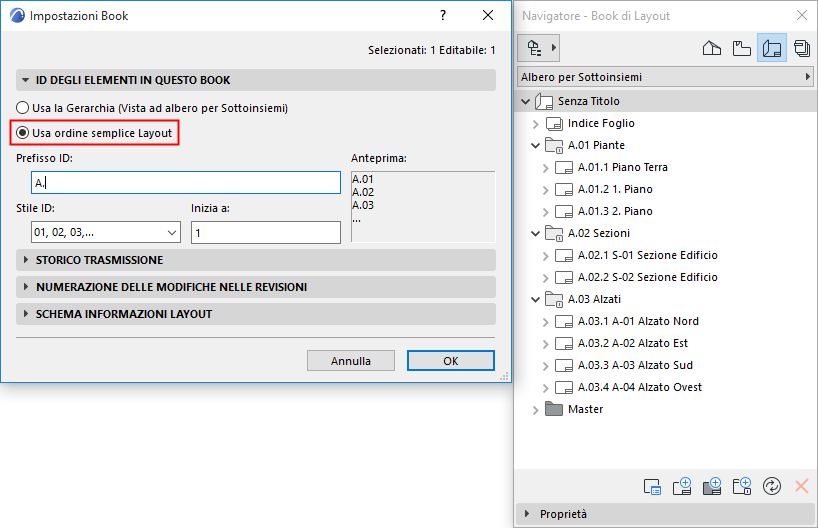This screenshot has width=818, height=528.
Task: Click the A.01 Piante subset folder icon
Action: (x=554, y=145)
